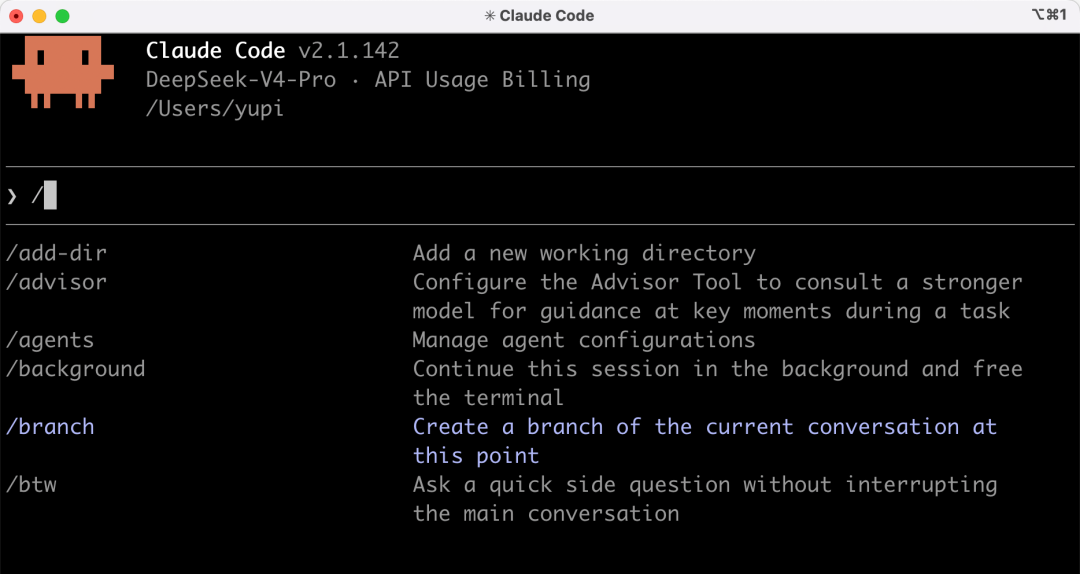Click the red close window button
The image size is (1080, 574).
click(x=17, y=16)
